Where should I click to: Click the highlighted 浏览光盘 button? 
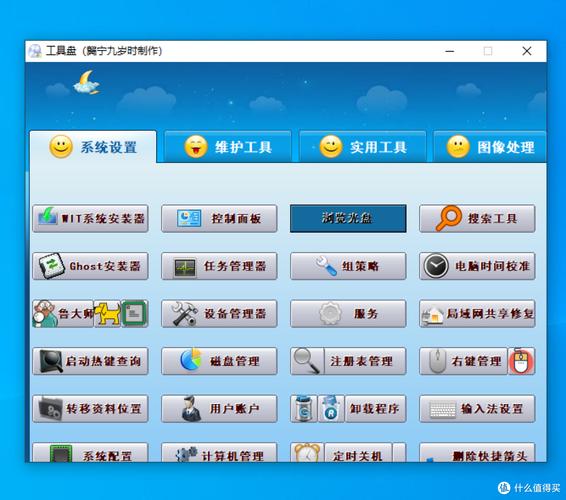pyautogui.click(x=348, y=218)
